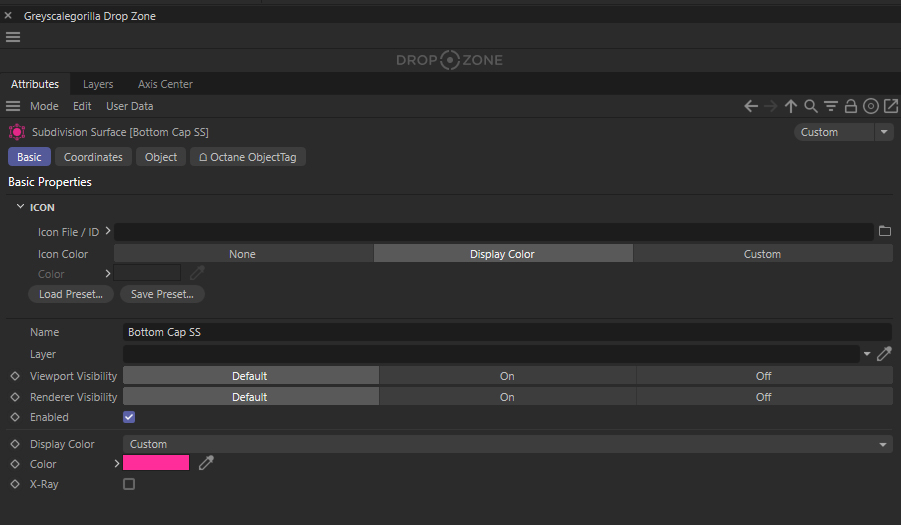Set Renderer Visibility to On

click(507, 396)
